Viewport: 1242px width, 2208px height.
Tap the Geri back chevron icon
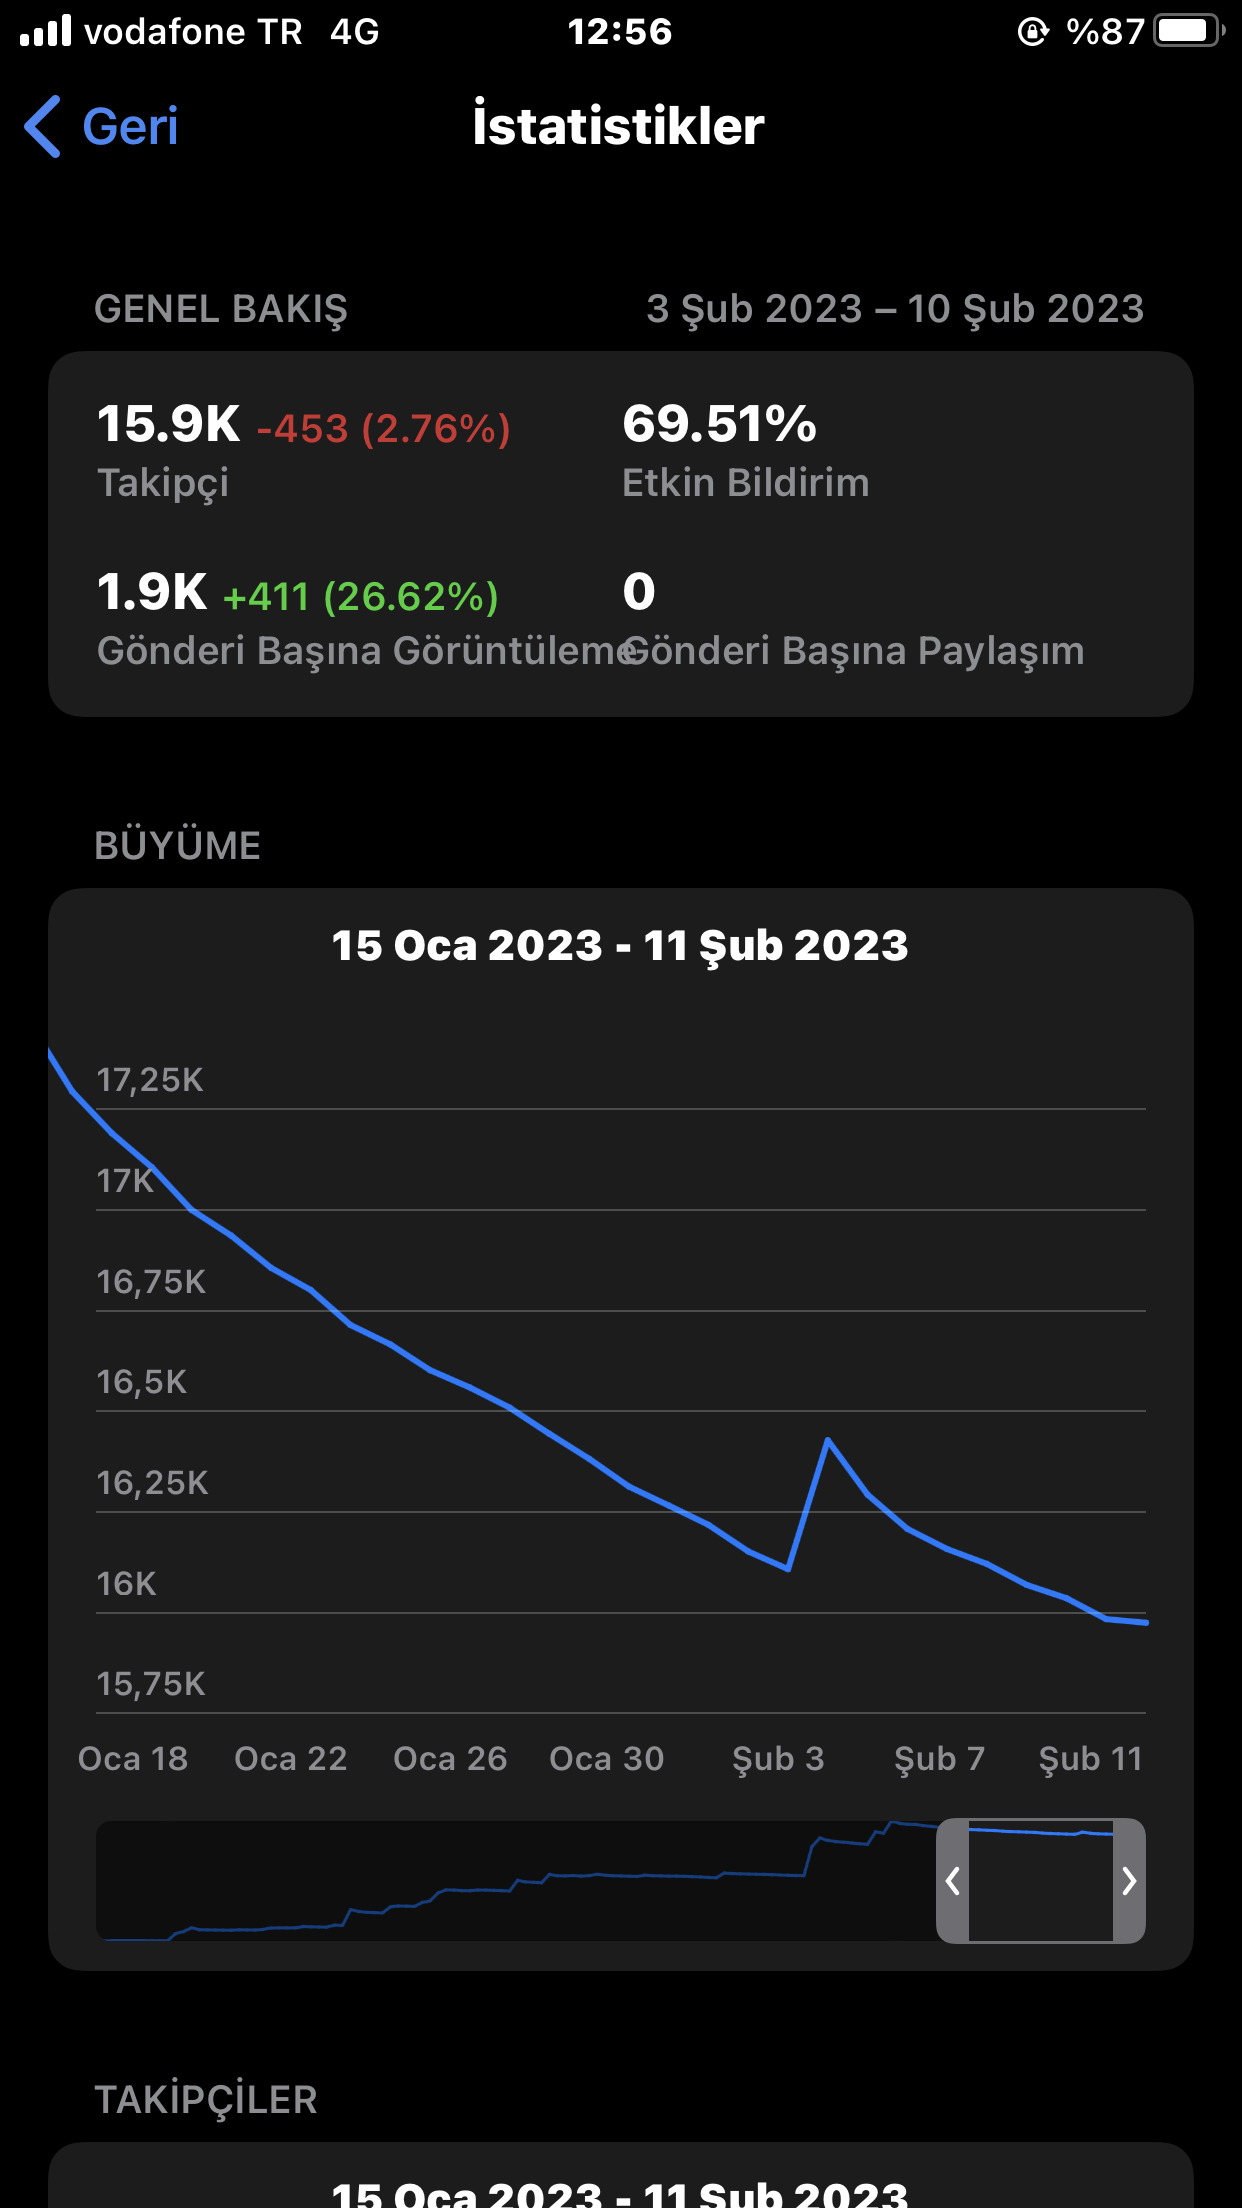coord(43,127)
